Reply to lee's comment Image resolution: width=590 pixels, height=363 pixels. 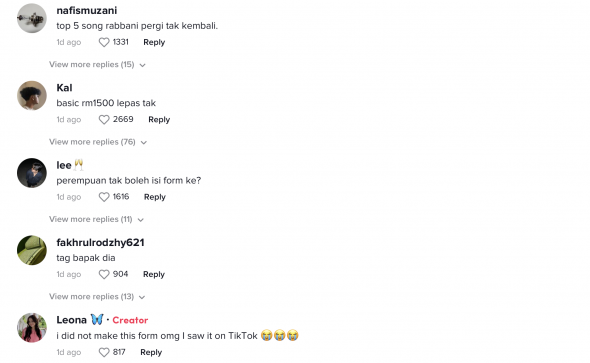pyautogui.click(x=155, y=197)
